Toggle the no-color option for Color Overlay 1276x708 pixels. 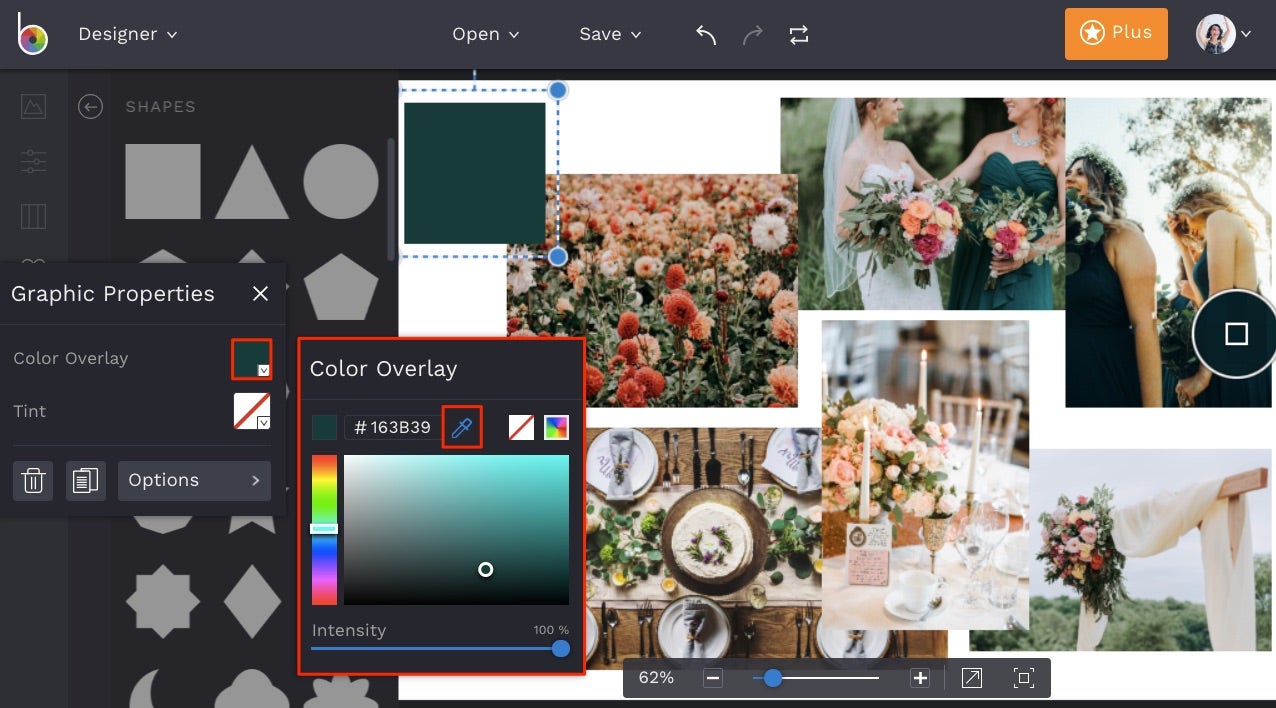[x=520, y=426]
